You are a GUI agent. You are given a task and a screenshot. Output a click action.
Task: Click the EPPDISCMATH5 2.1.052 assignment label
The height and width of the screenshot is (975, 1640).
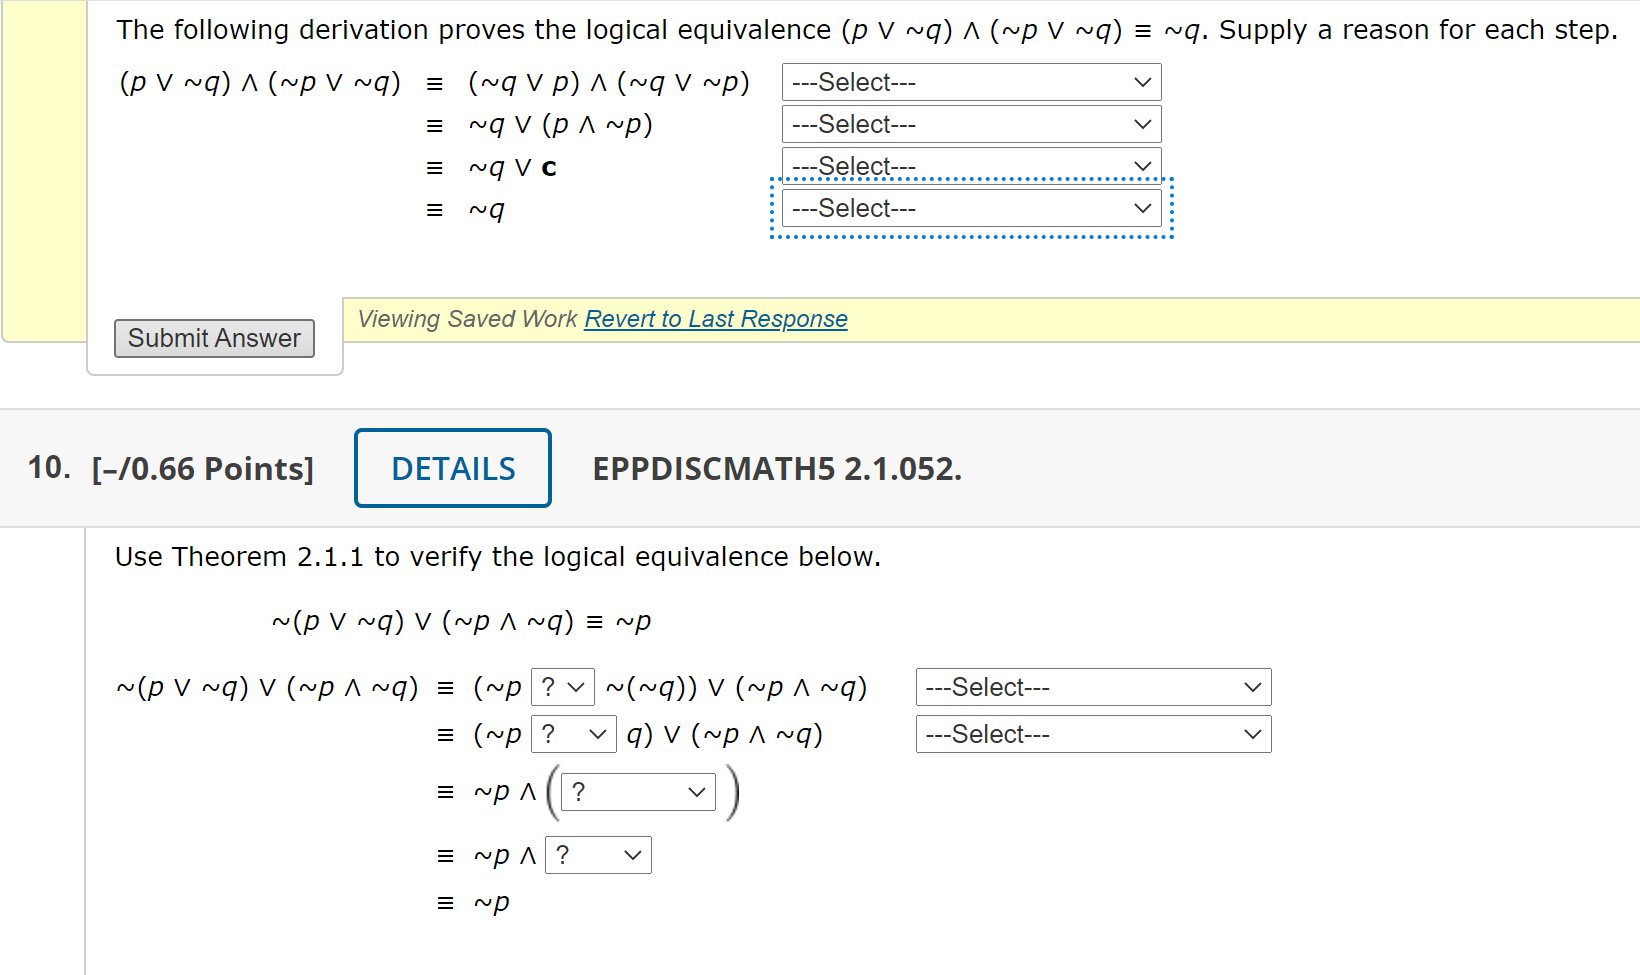tap(776, 467)
